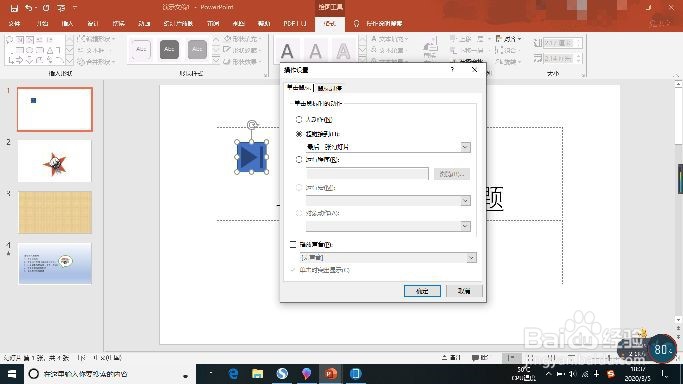683x384 pixels.
Task: Click the rotation handle above the action button
Action: tap(252, 125)
